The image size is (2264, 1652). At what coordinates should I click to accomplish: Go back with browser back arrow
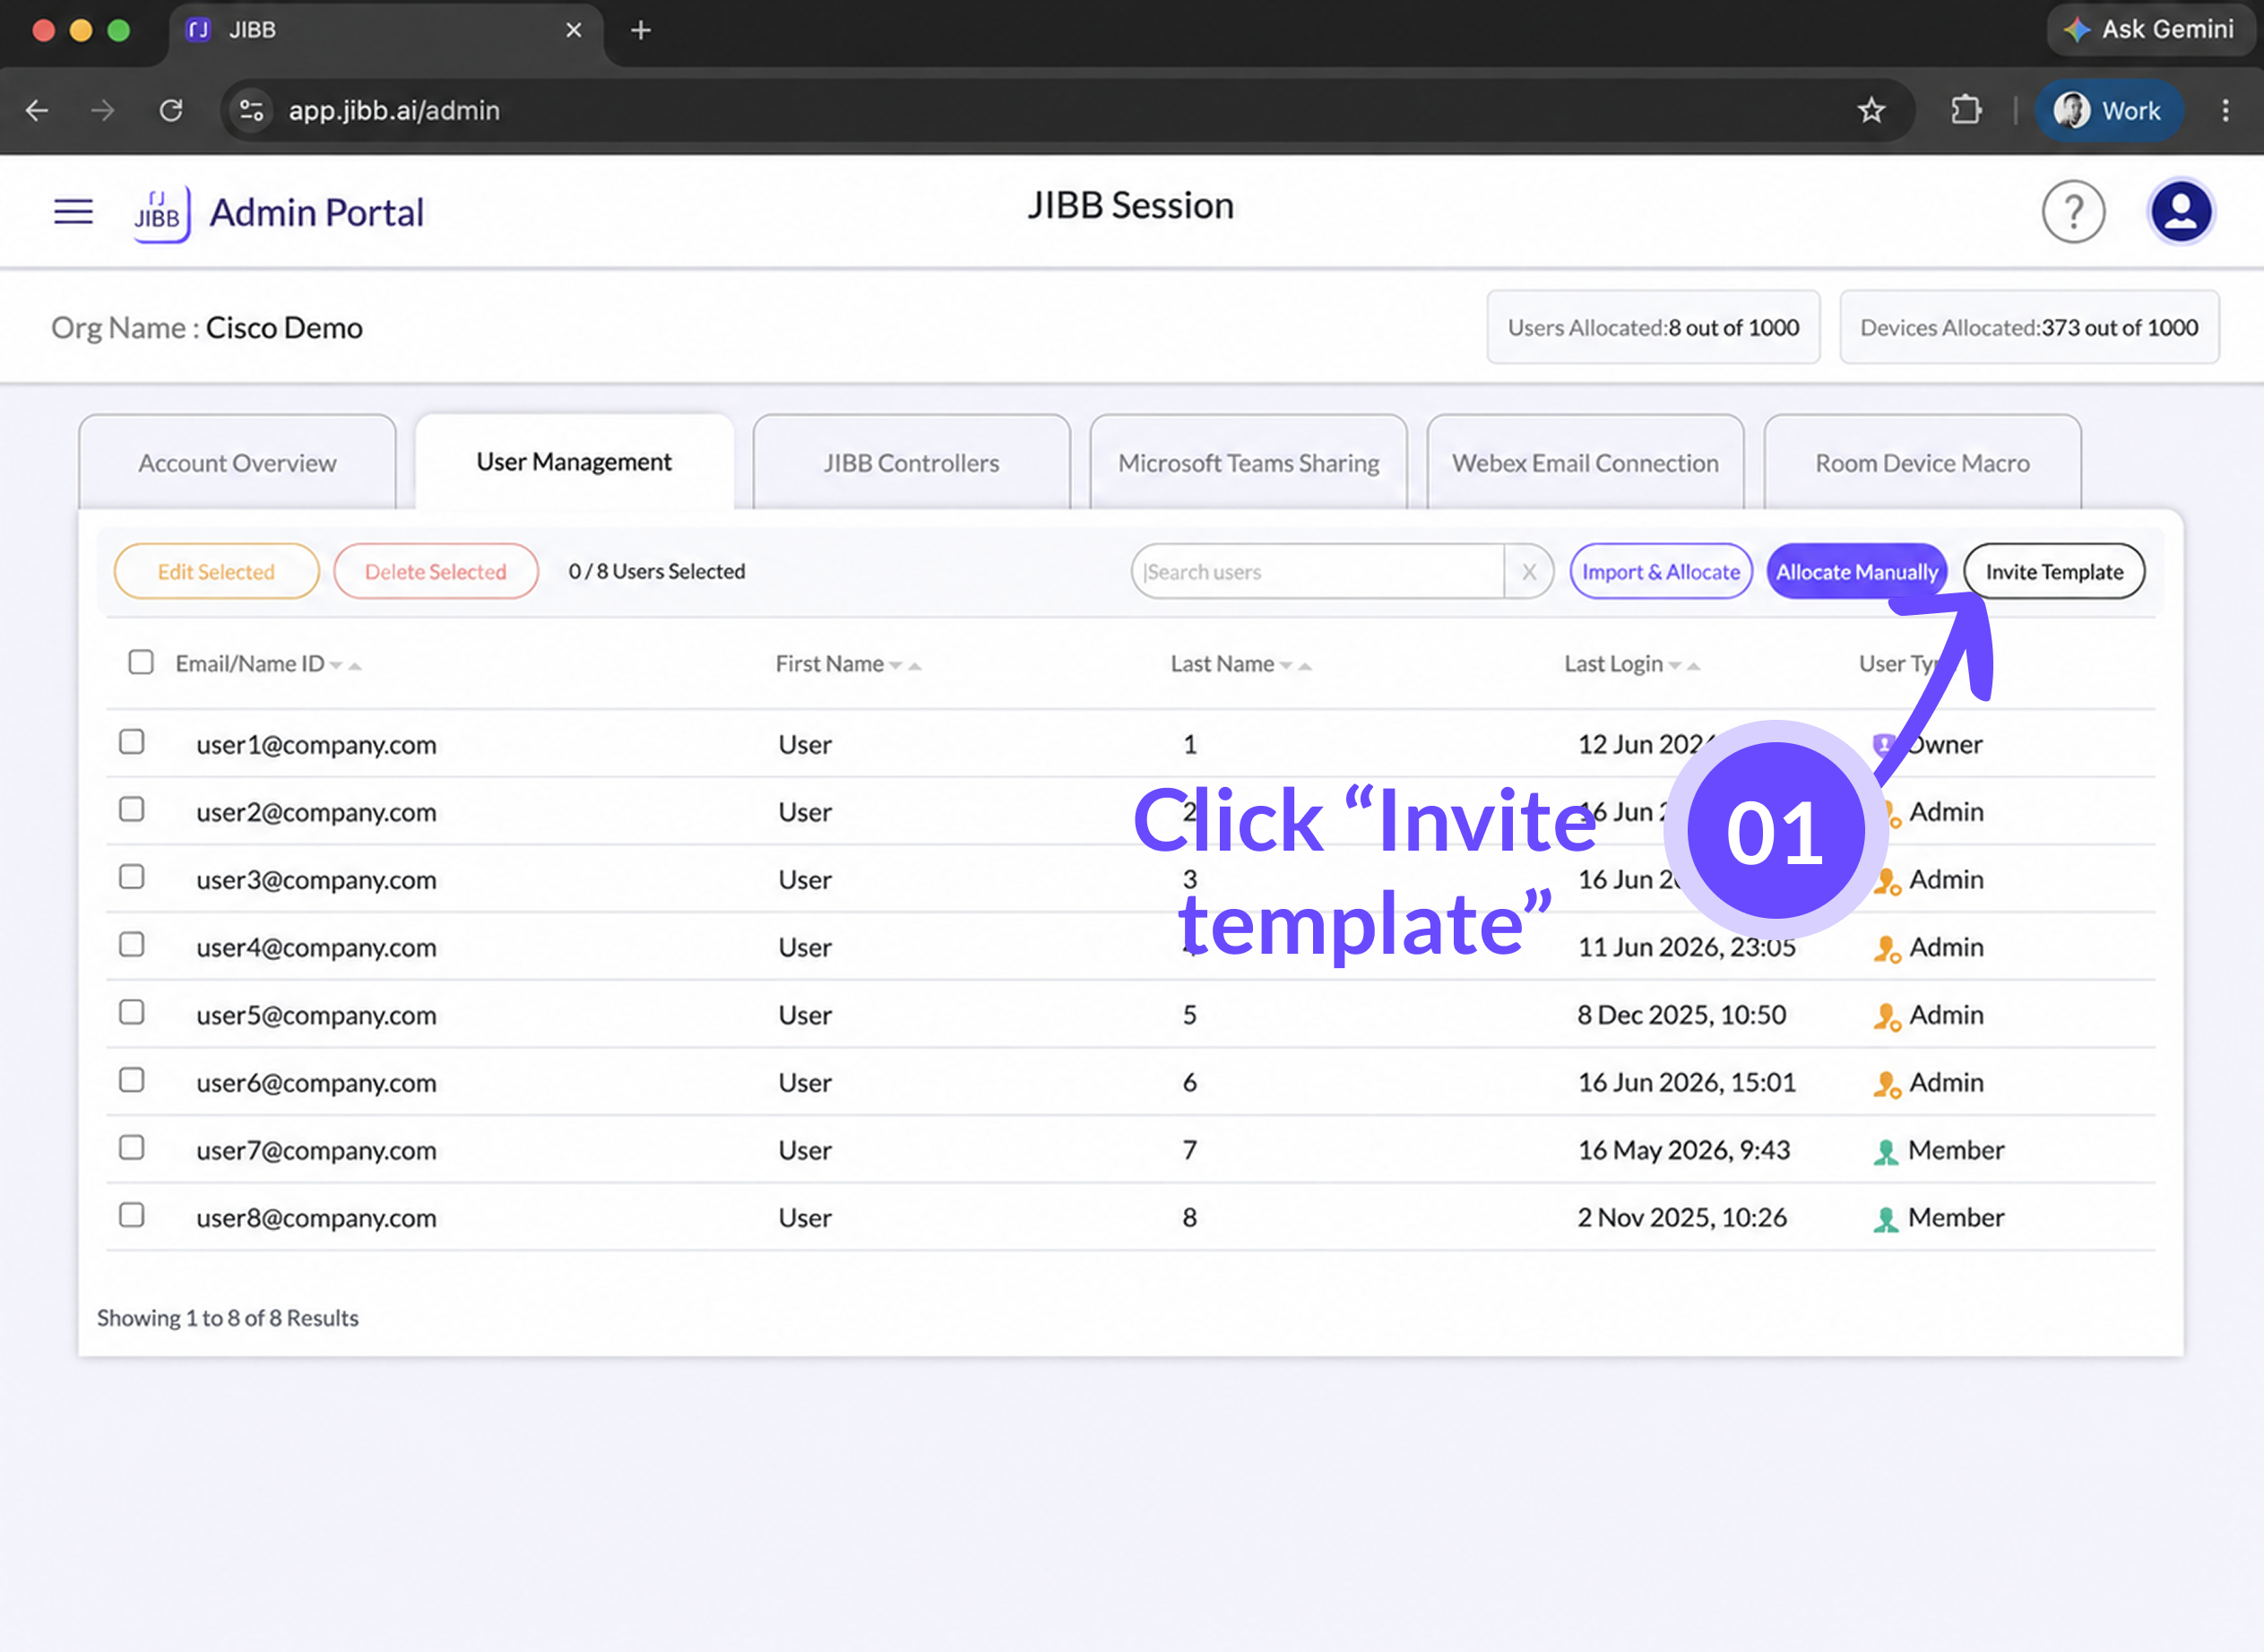point(37,110)
